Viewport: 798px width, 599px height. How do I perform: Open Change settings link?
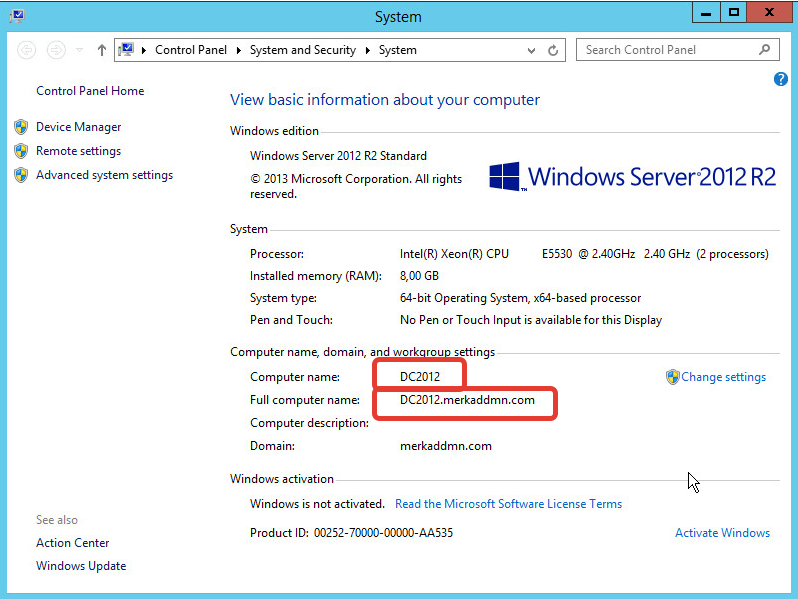pos(723,377)
